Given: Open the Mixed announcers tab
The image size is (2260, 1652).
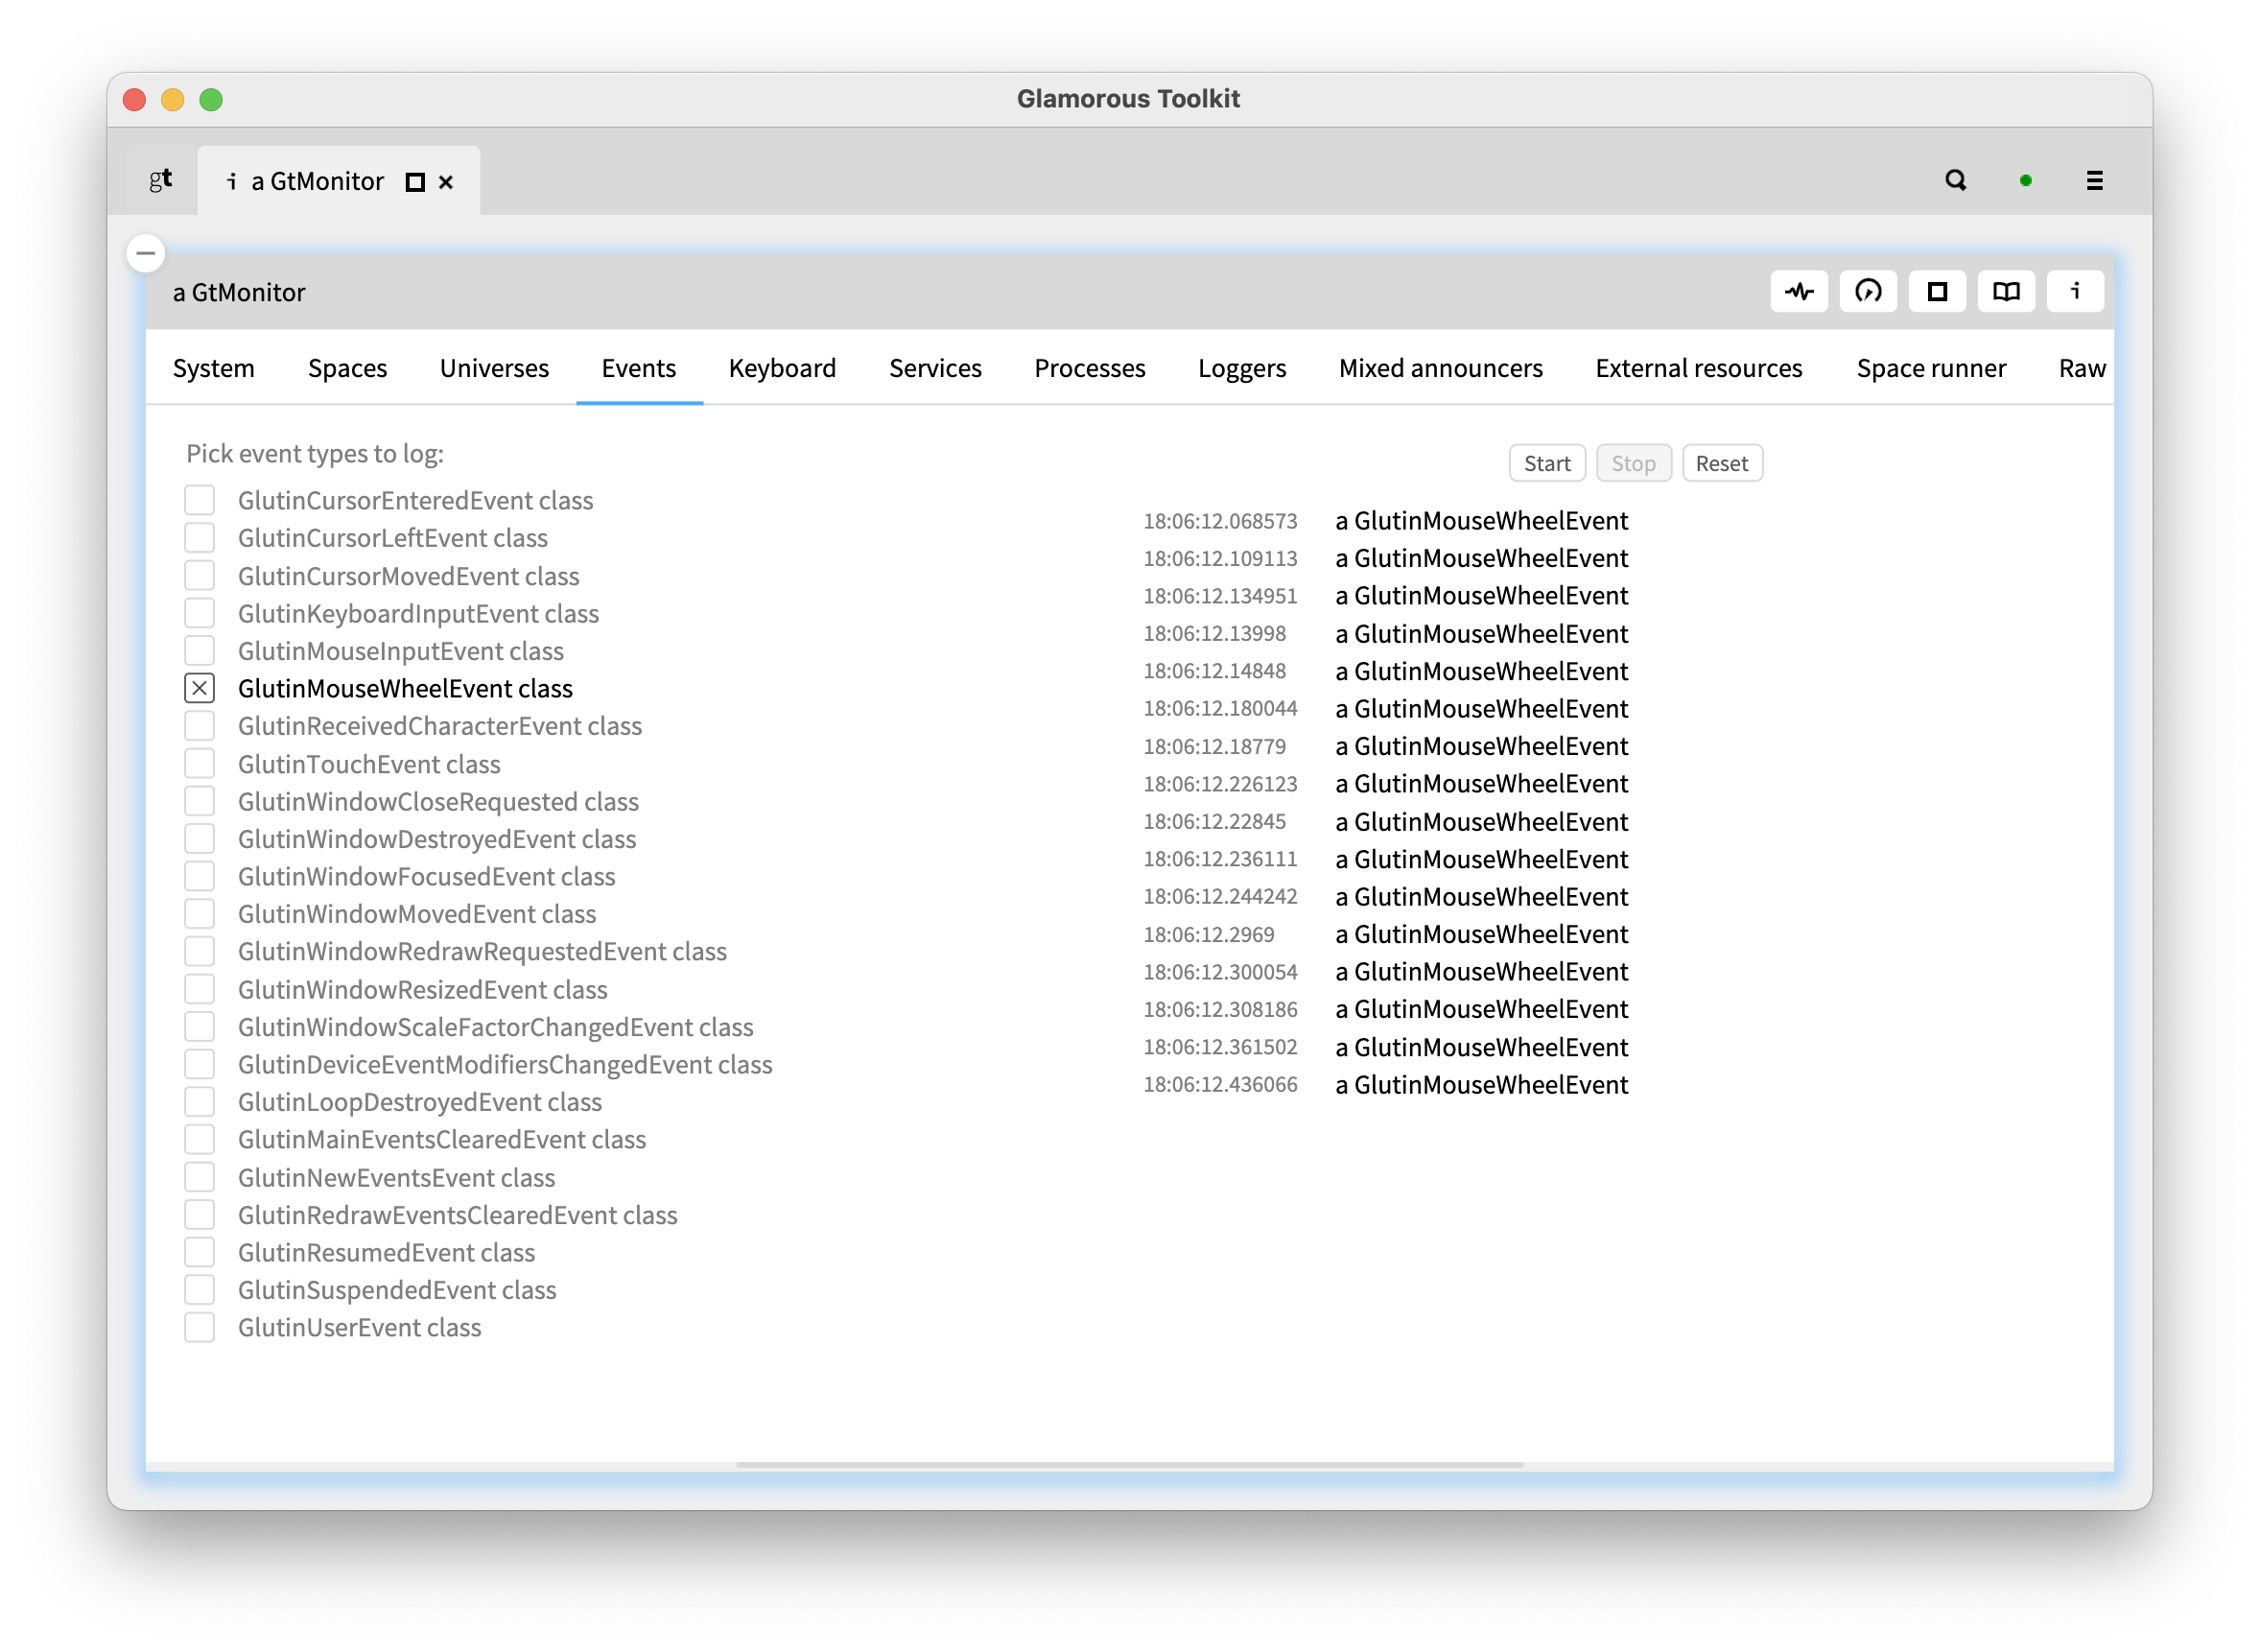Looking at the screenshot, I should (1440, 368).
